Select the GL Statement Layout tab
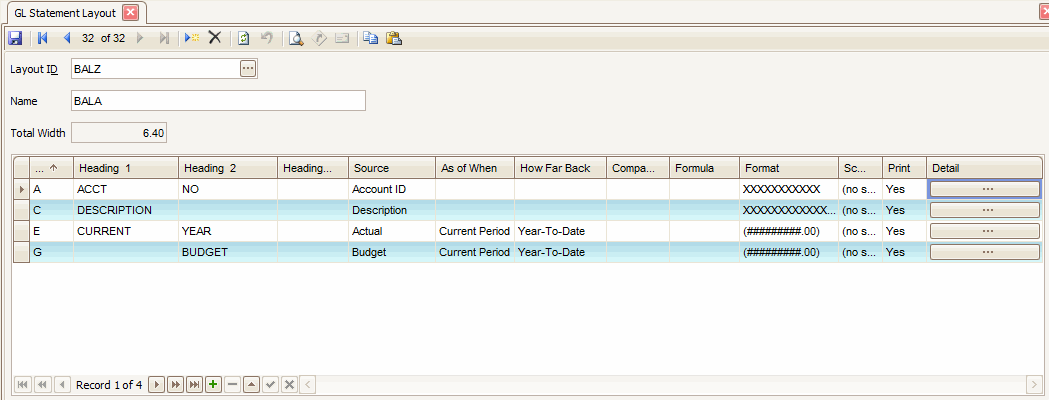Viewport: 1049px width, 400px height. (65, 13)
